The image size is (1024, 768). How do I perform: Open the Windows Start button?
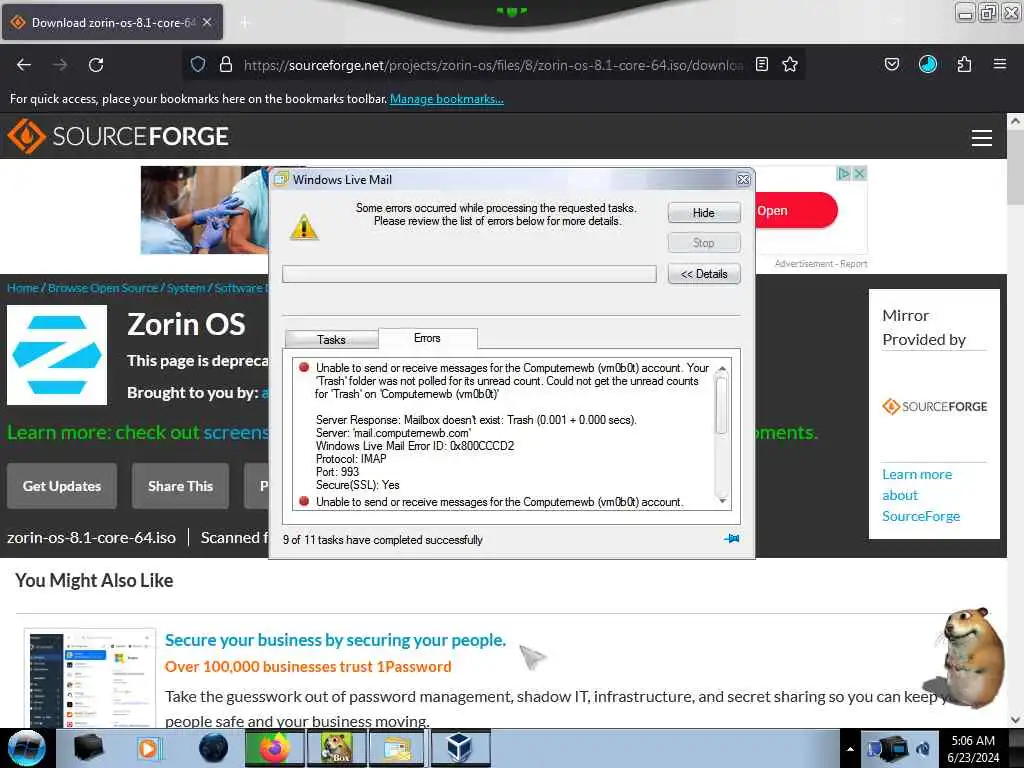(26, 748)
